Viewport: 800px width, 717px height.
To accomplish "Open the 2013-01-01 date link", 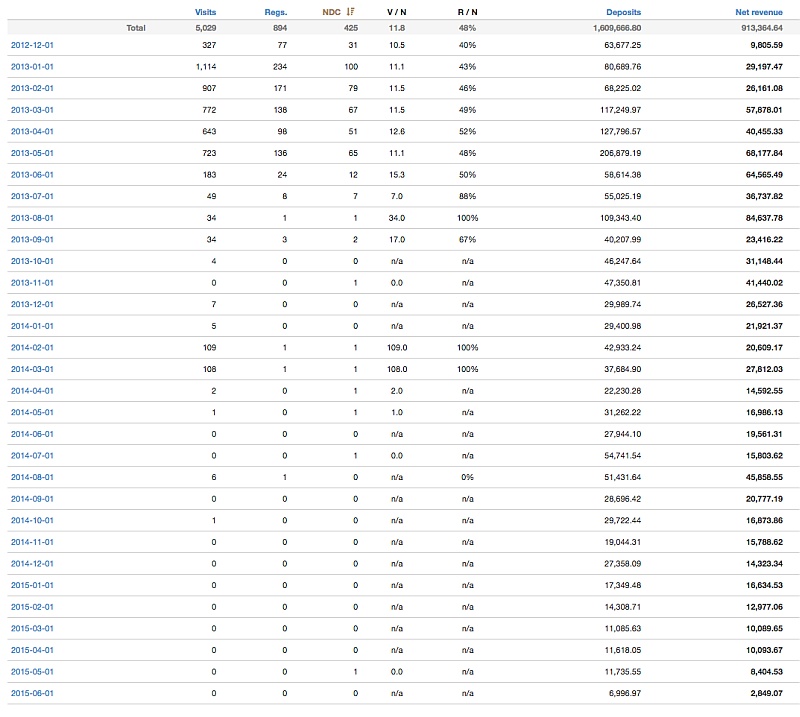I will point(32,67).
